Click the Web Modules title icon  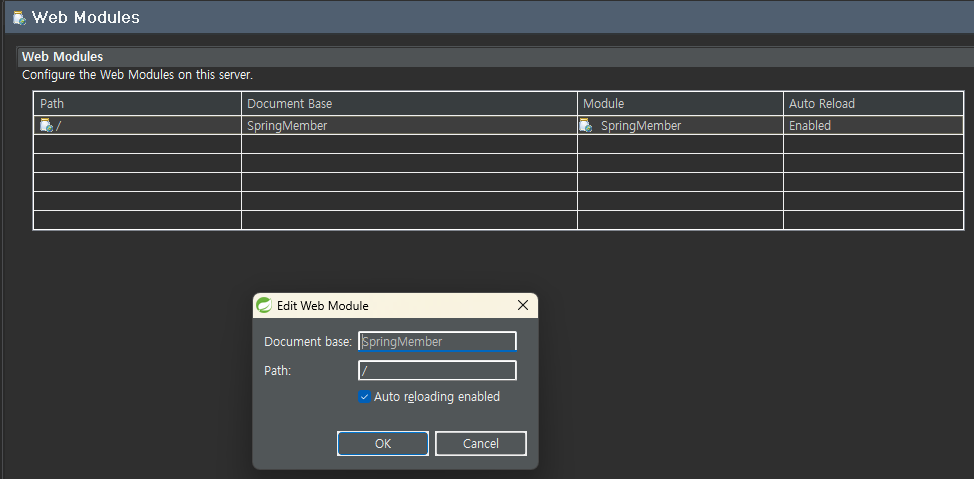[20, 18]
